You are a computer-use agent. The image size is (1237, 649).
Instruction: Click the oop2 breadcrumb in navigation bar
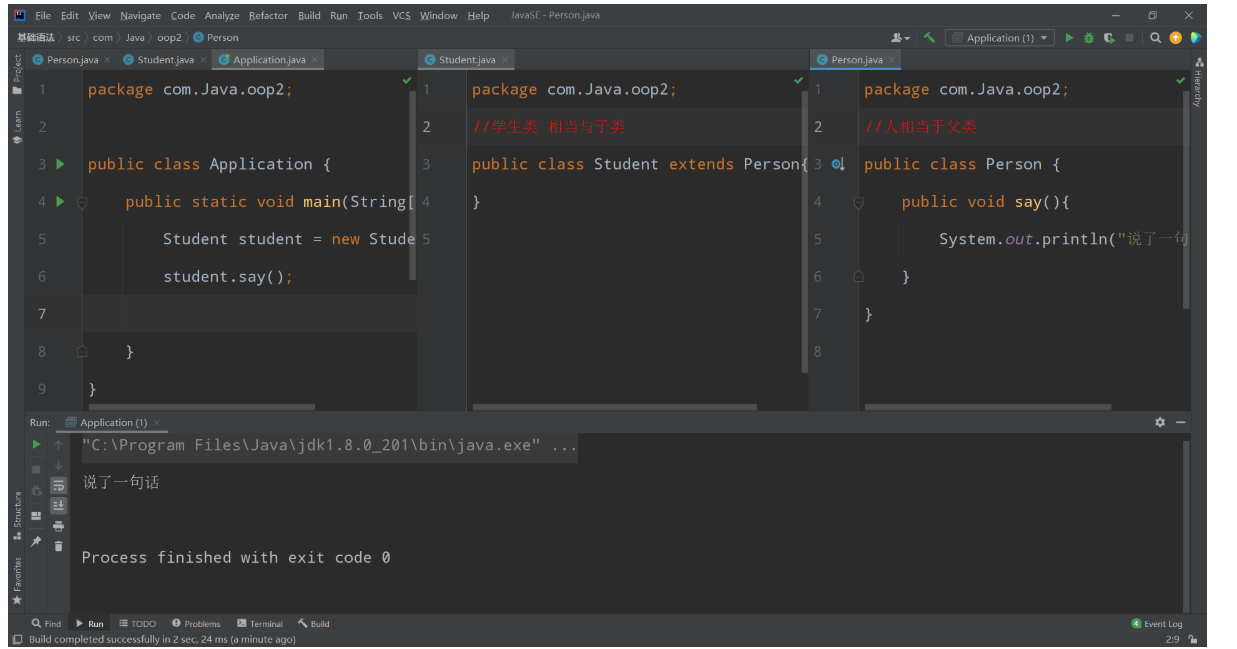[169, 37]
